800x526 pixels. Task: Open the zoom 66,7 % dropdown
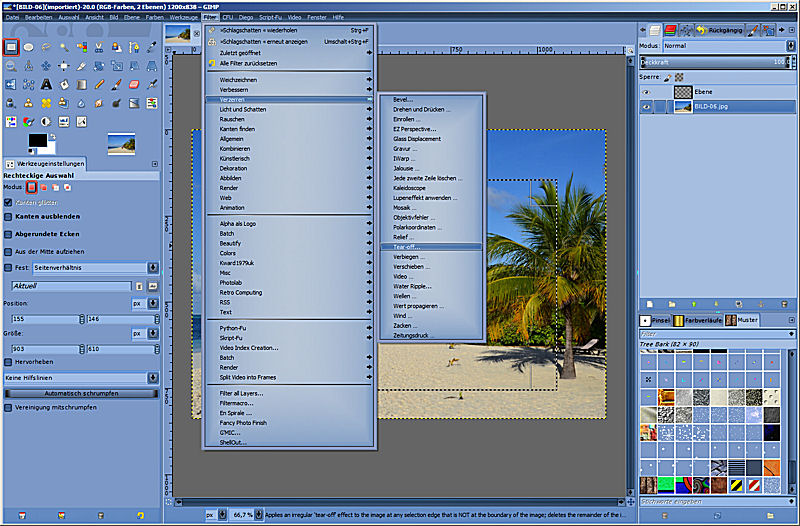tap(247, 515)
